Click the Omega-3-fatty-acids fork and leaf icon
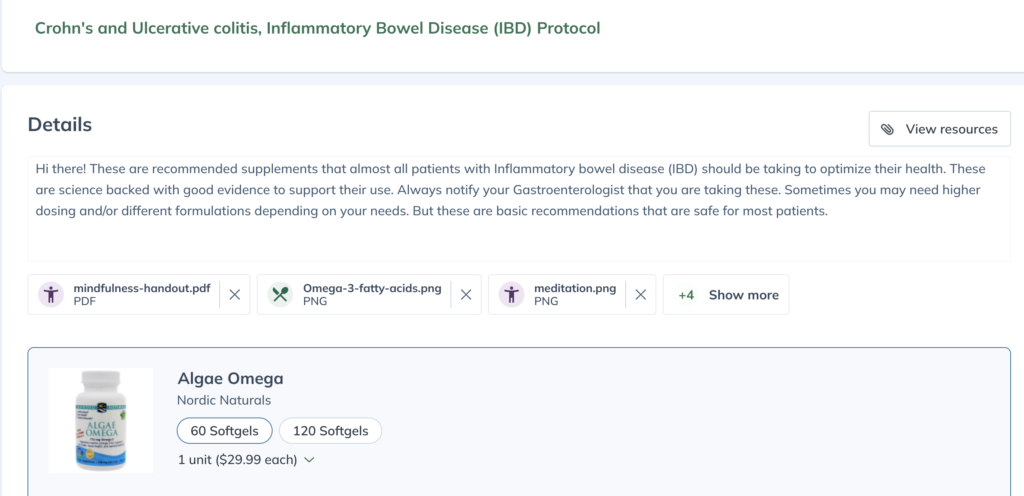The image size is (1024, 496). pos(281,295)
